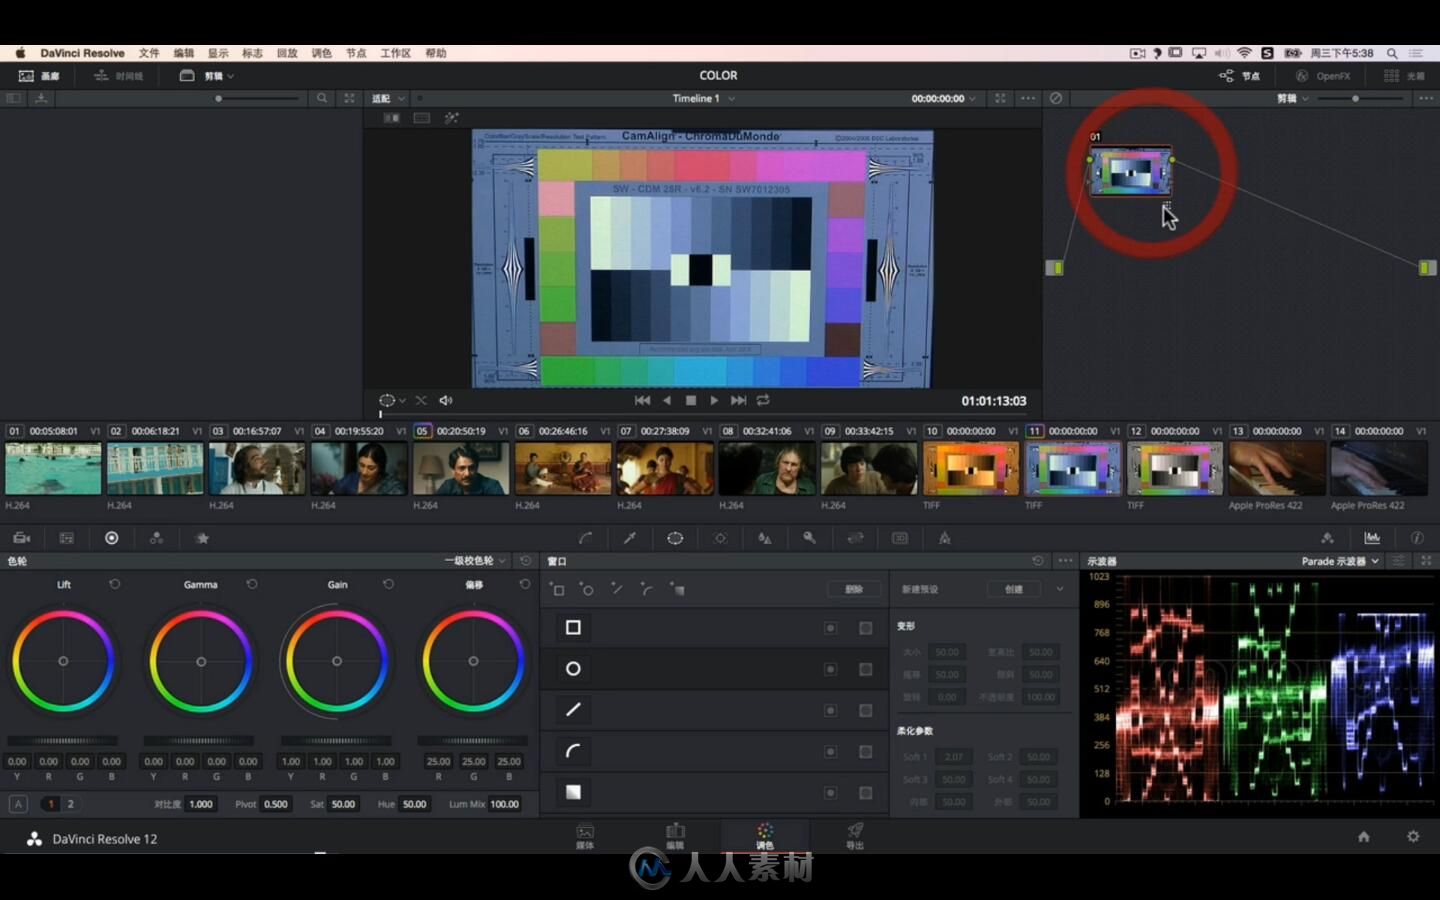Screen dimensions: 1440x900
Task: Open the Information panel icon
Action: tap(1417, 538)
